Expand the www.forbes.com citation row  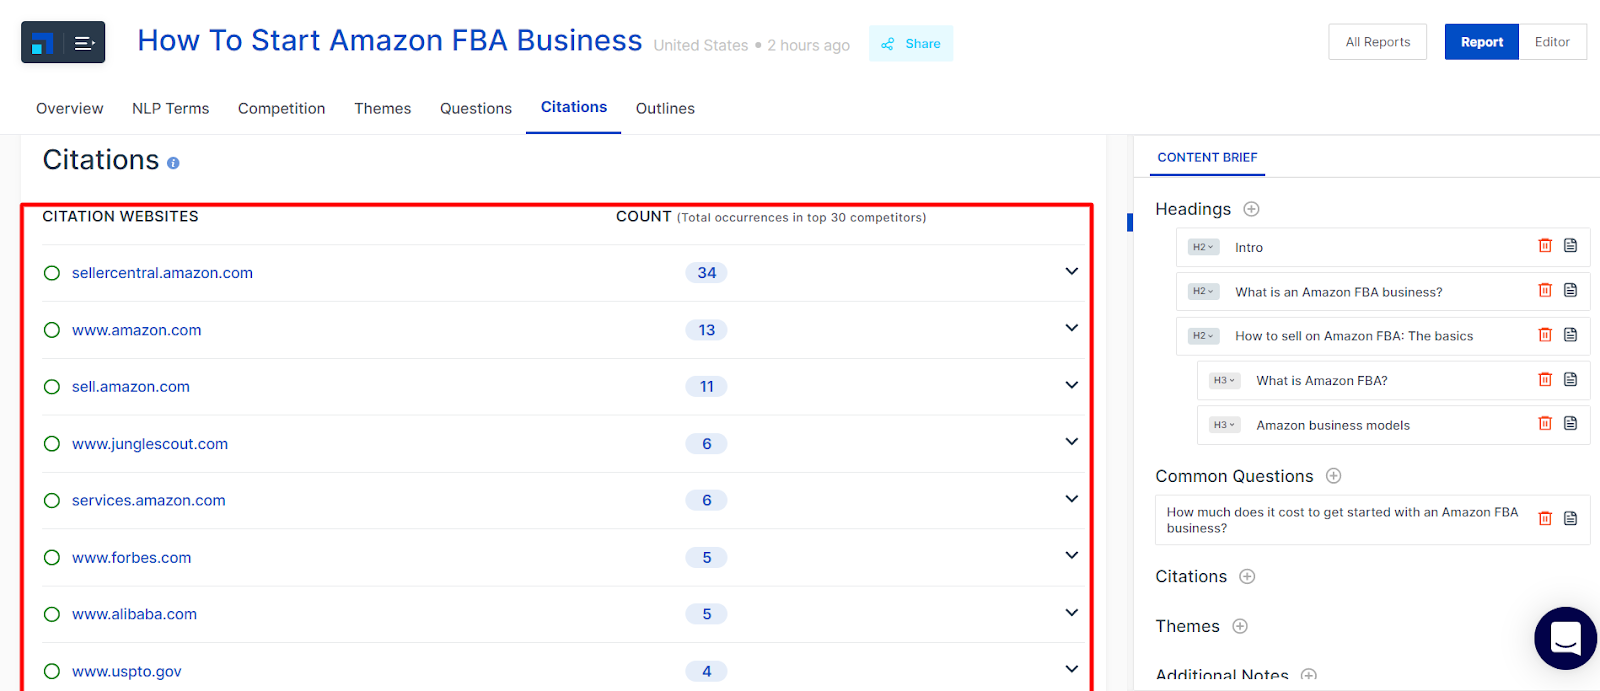coord(1071,555)
